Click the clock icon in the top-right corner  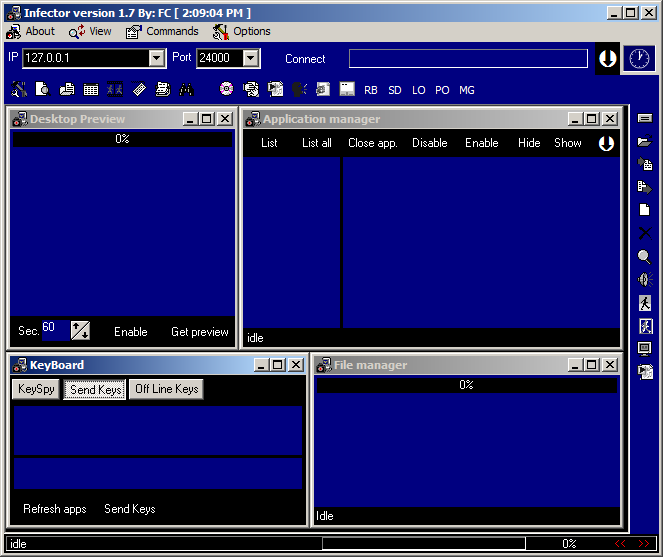click(x=637, y=59)
